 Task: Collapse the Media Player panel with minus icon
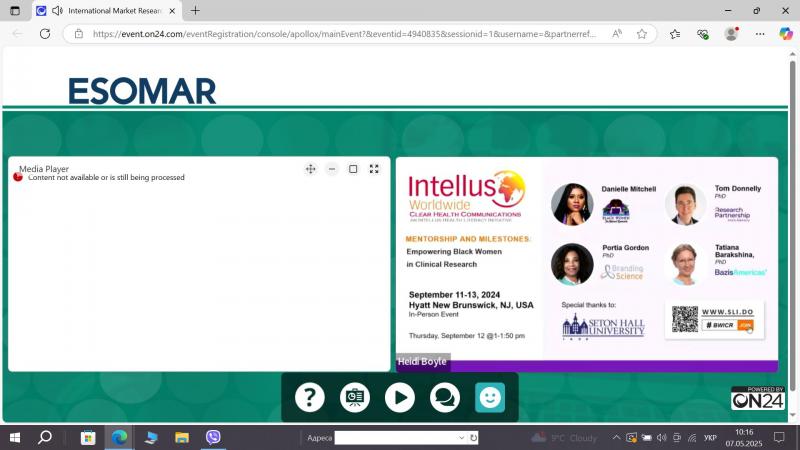click(332, 169)
